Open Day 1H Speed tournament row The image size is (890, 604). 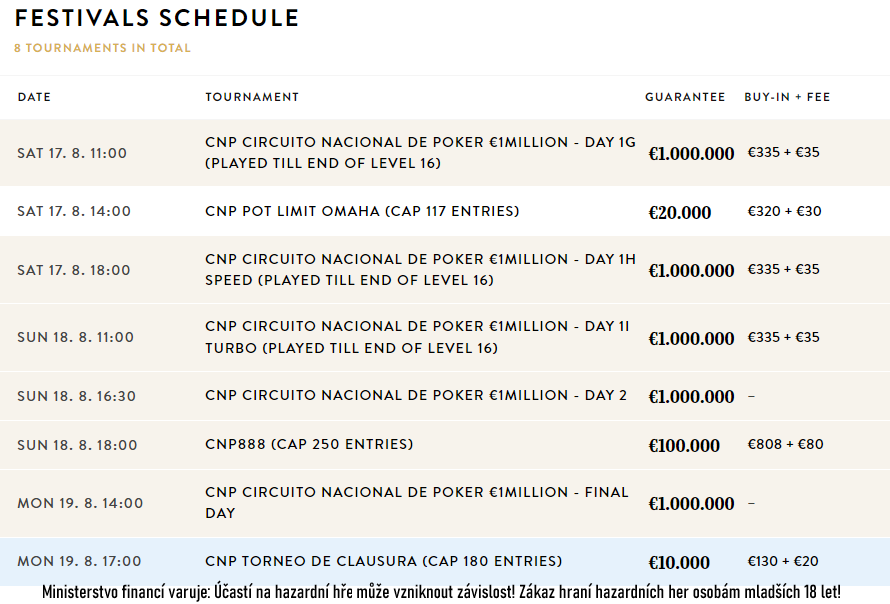point(420,270)
